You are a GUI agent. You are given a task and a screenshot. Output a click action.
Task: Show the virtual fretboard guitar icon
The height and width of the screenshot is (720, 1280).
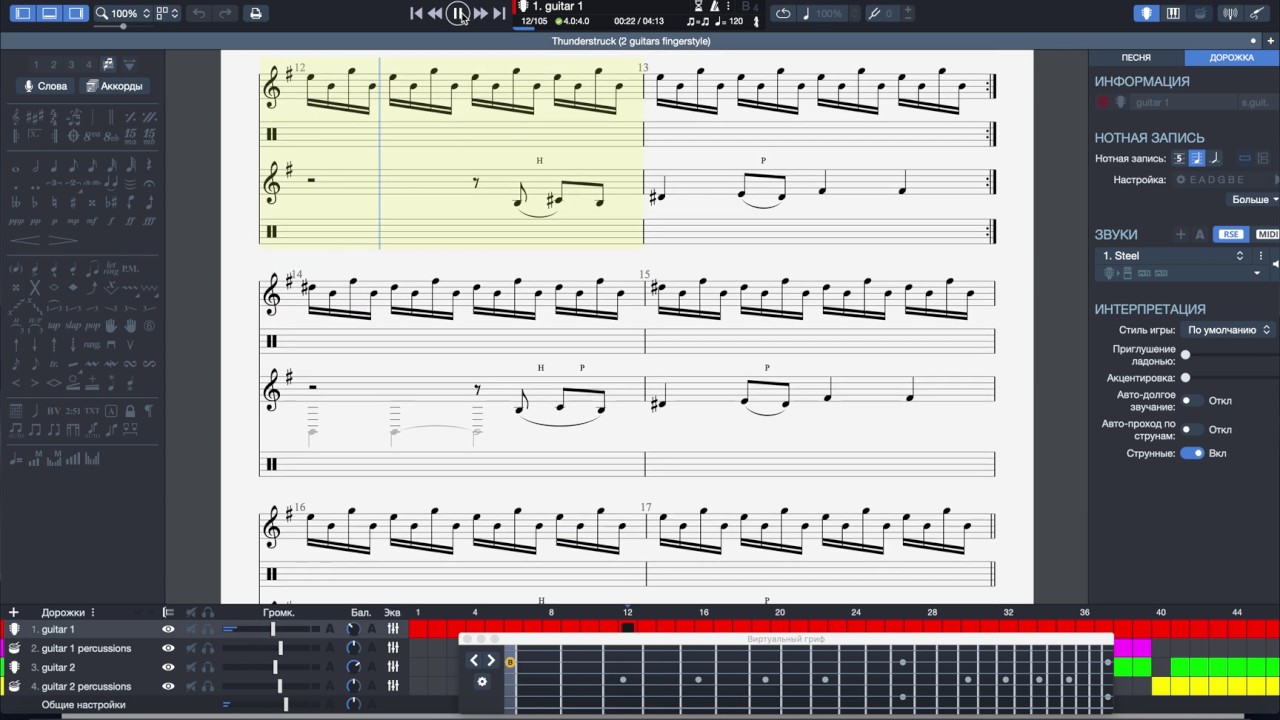[1147, 13]
